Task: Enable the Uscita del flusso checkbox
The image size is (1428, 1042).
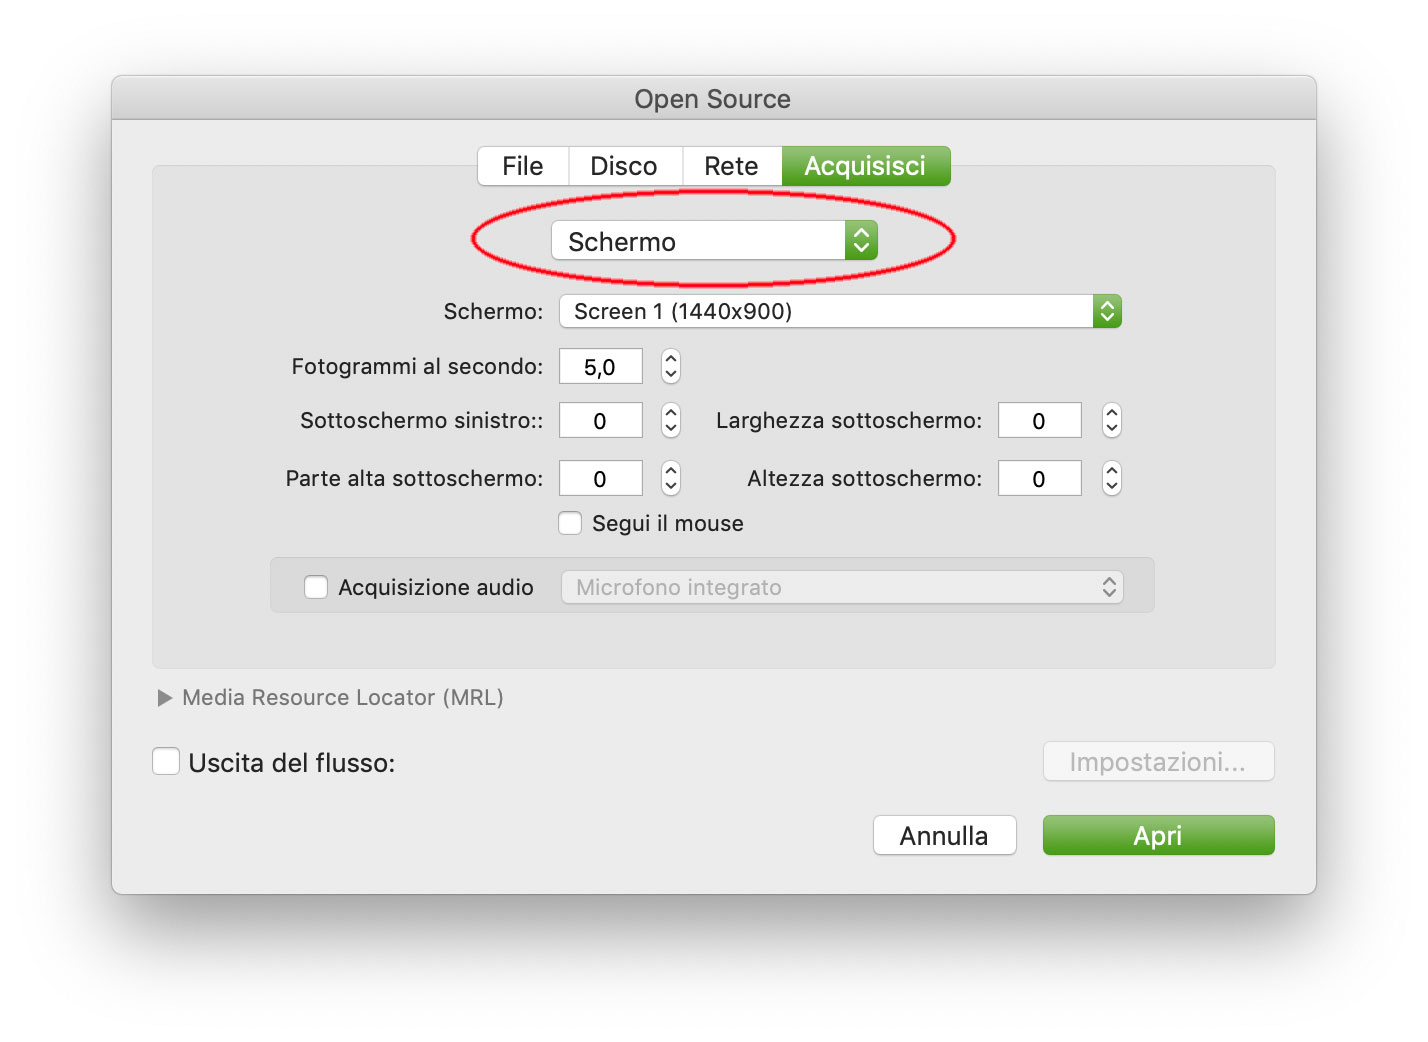Action: click(x=166, y=762)
